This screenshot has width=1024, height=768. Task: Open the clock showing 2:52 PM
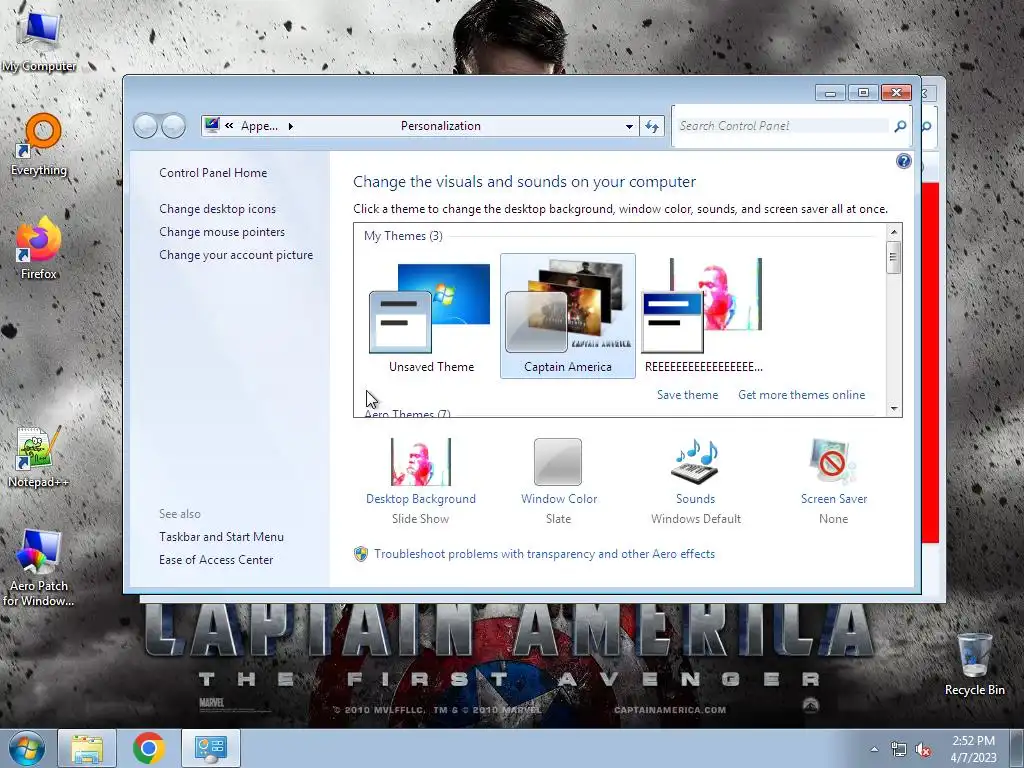click(x=973, y=749)
